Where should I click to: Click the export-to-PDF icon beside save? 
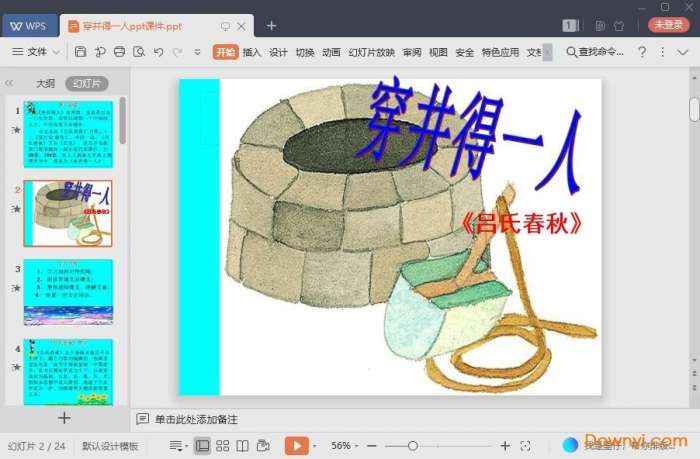tap(100, 52)
